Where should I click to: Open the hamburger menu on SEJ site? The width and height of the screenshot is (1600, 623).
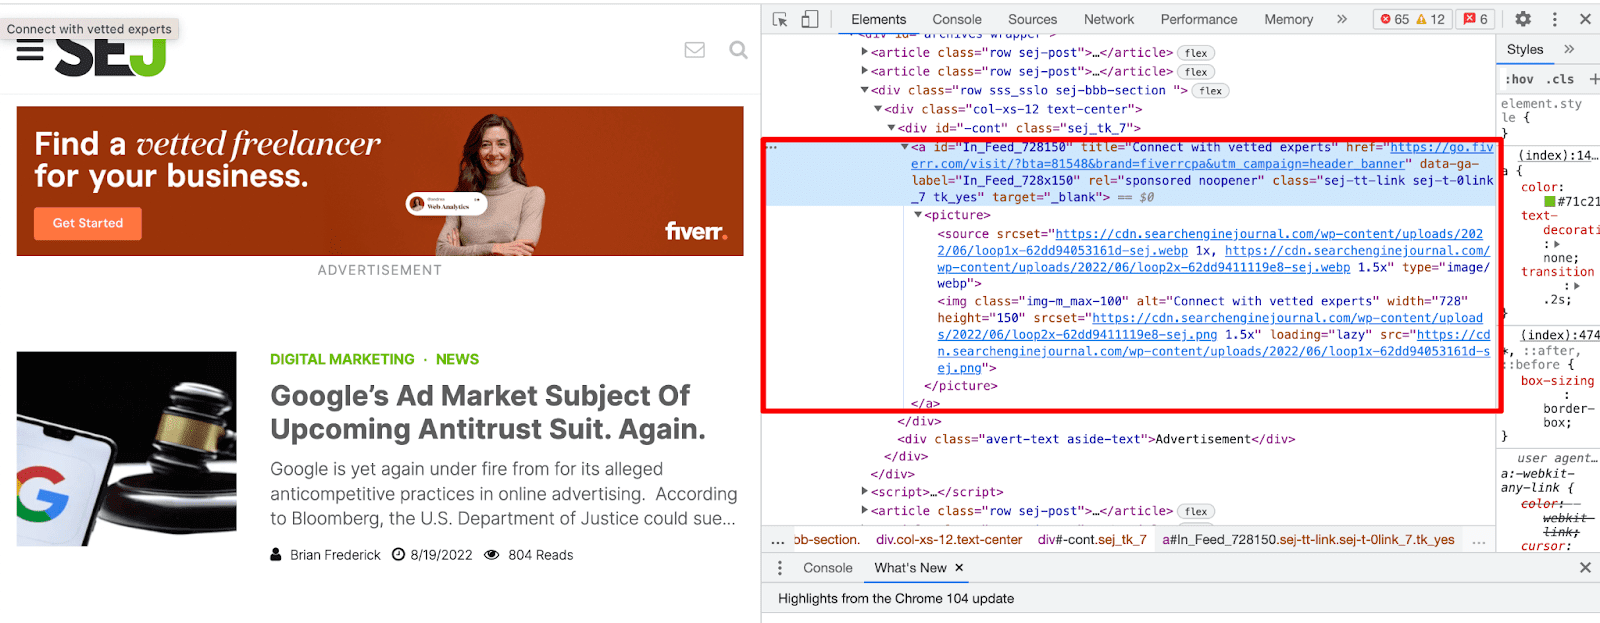[30, 50]
